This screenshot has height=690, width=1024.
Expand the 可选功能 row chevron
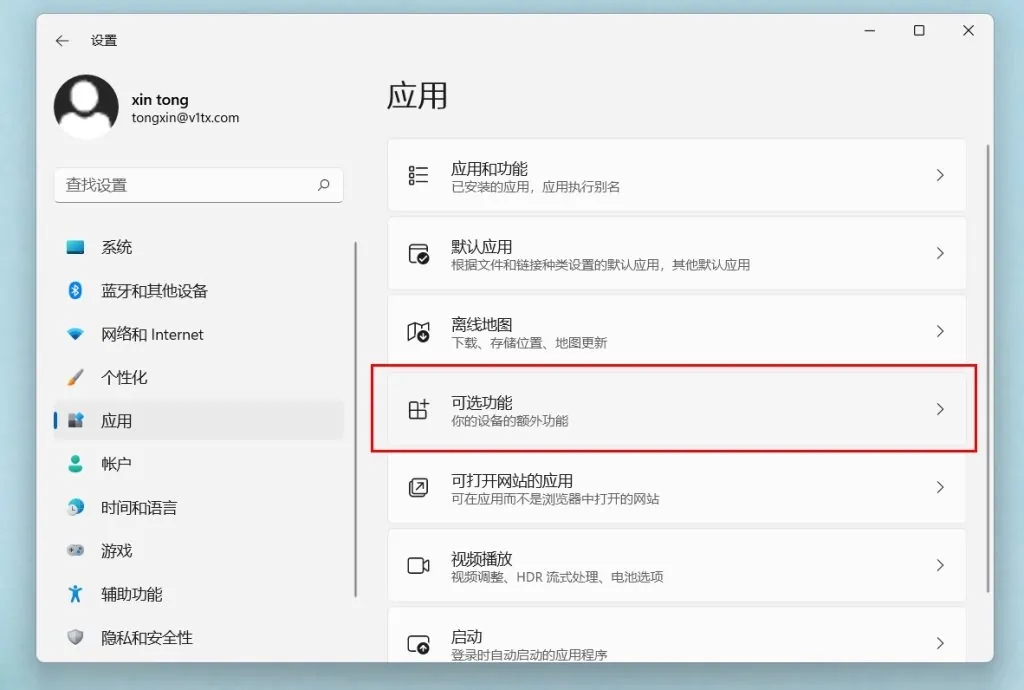[939, 409]
